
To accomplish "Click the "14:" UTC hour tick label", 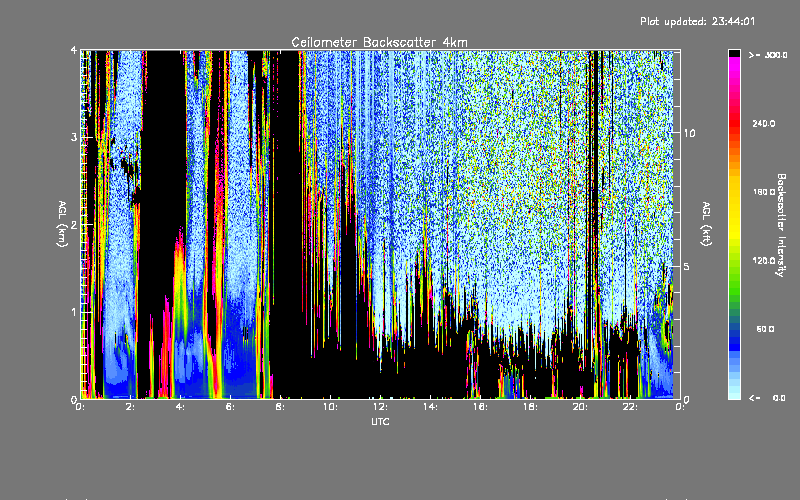I will click(x=430, y=407).
